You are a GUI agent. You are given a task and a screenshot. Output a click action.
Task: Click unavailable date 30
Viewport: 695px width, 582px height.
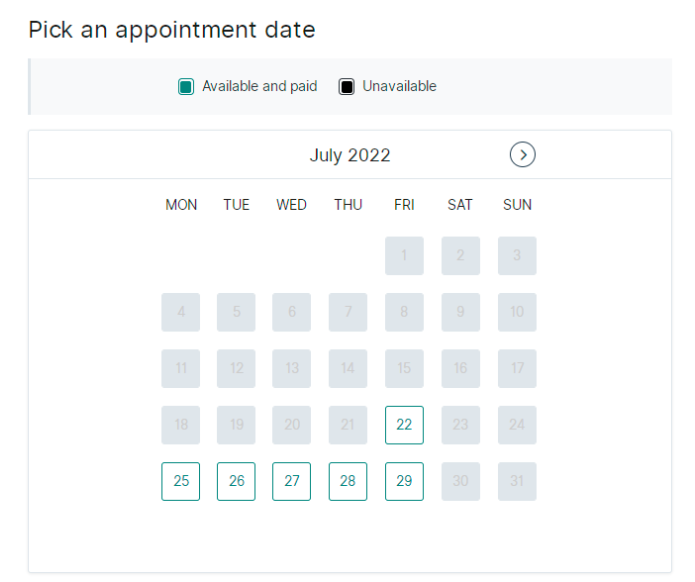(x=461, y=481)
